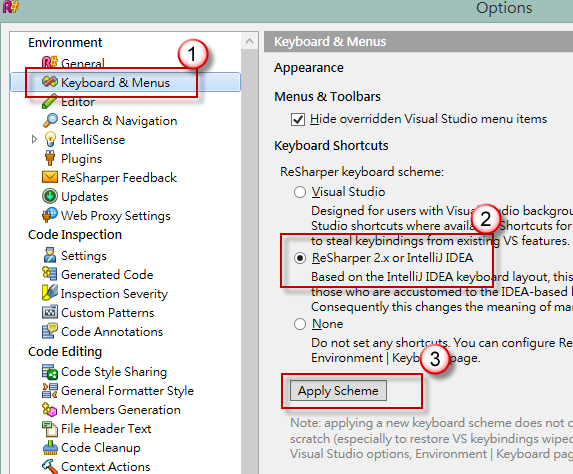Open the Context Actions page
Image resolution: width=573 pixels, height=474 pixels.
click(x=106, y=467)
